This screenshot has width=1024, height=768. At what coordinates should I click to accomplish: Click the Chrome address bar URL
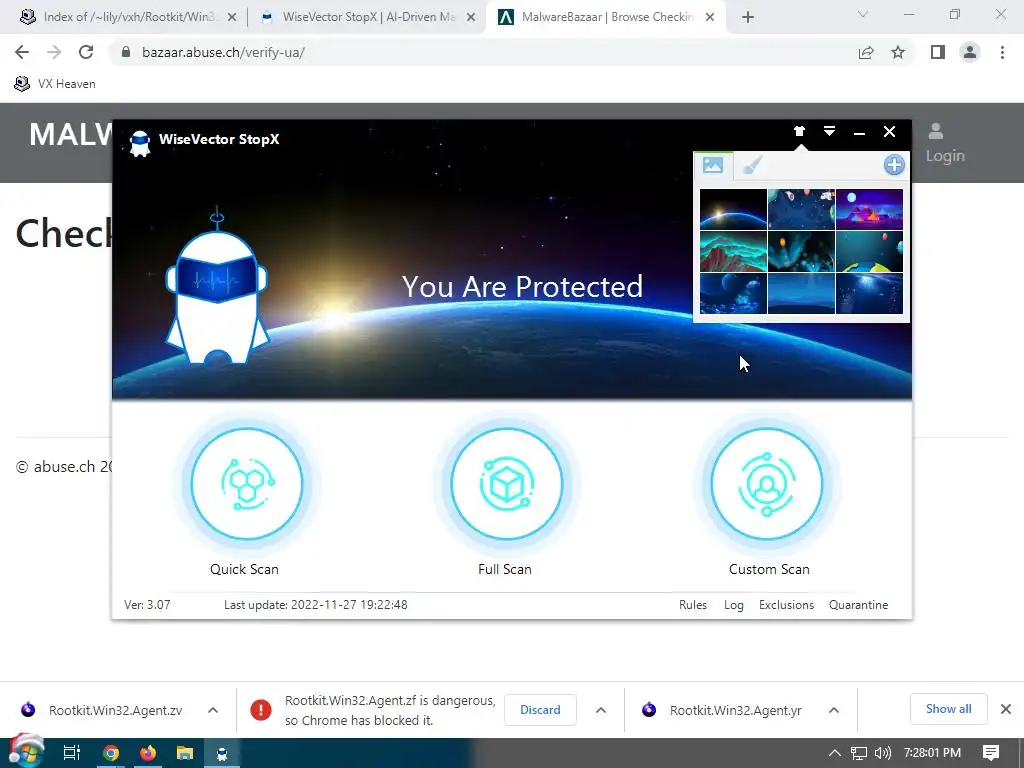pos(223,52)
